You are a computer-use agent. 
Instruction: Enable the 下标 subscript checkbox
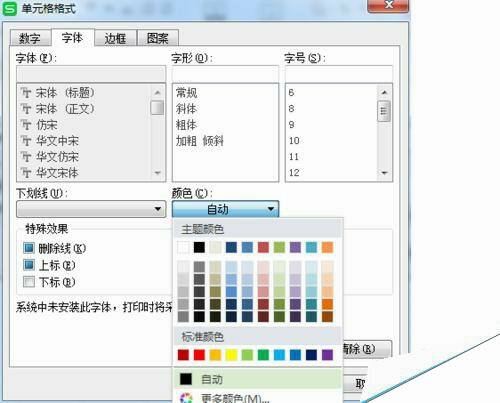29,282
